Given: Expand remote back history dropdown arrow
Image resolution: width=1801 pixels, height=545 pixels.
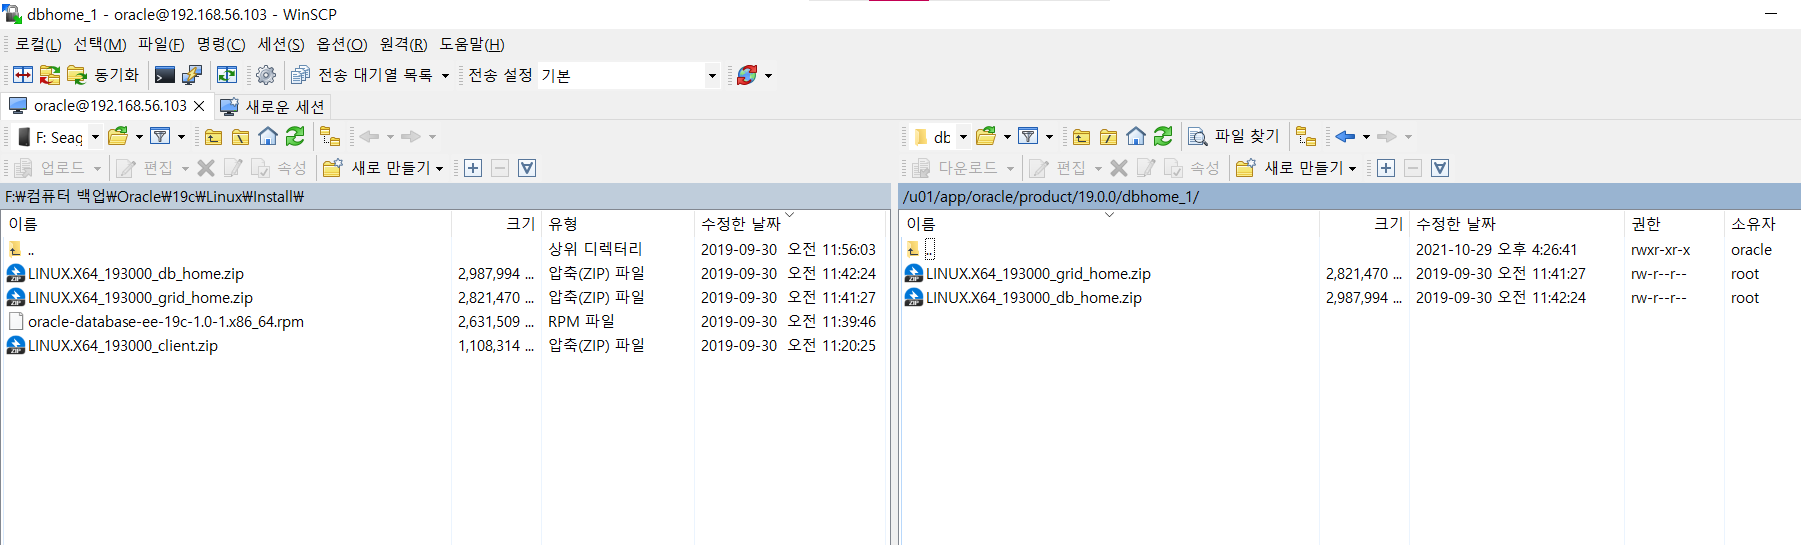Looking at the screenshot, I should 1366,137.
